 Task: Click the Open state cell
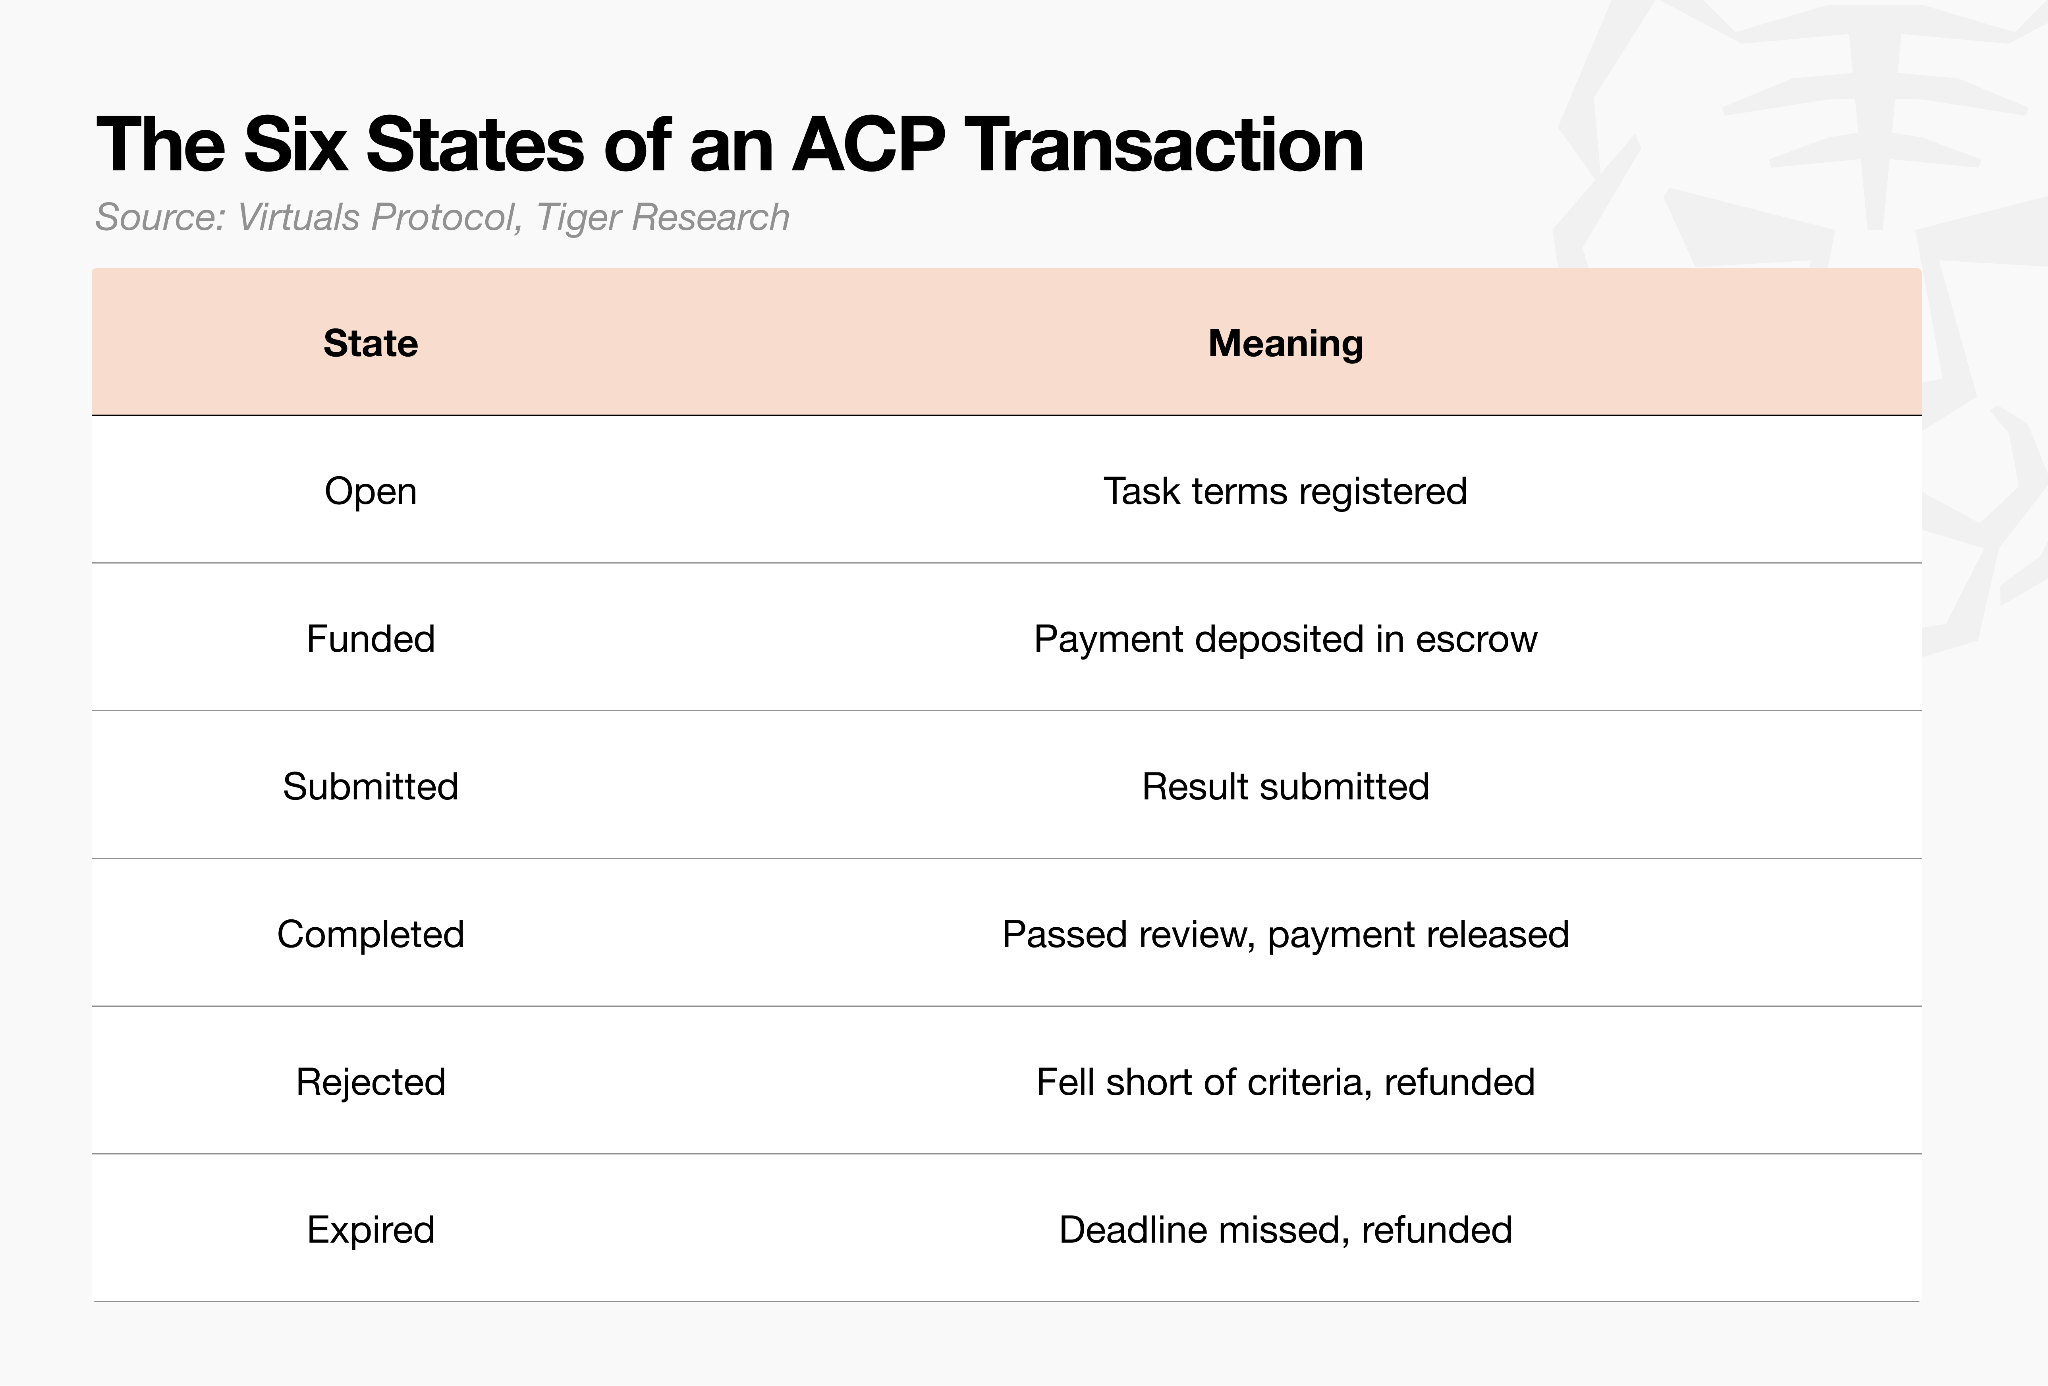370,491
